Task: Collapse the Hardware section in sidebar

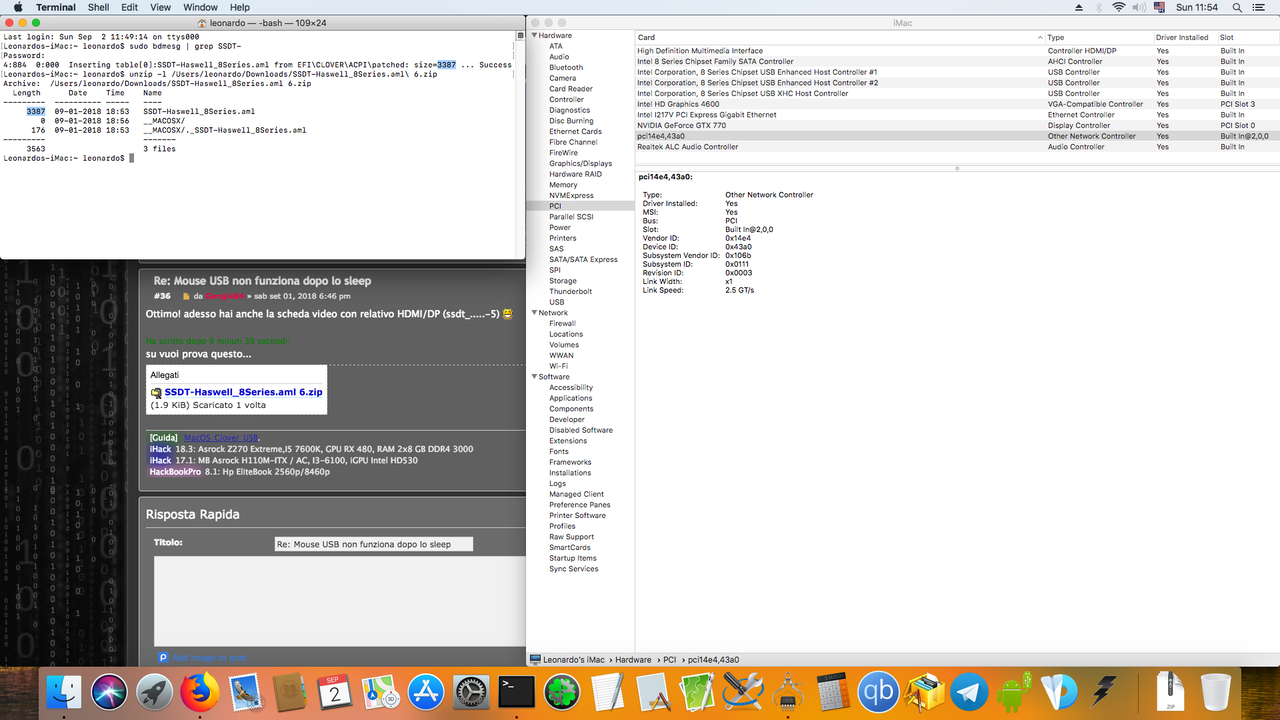Action: (535, 35)
